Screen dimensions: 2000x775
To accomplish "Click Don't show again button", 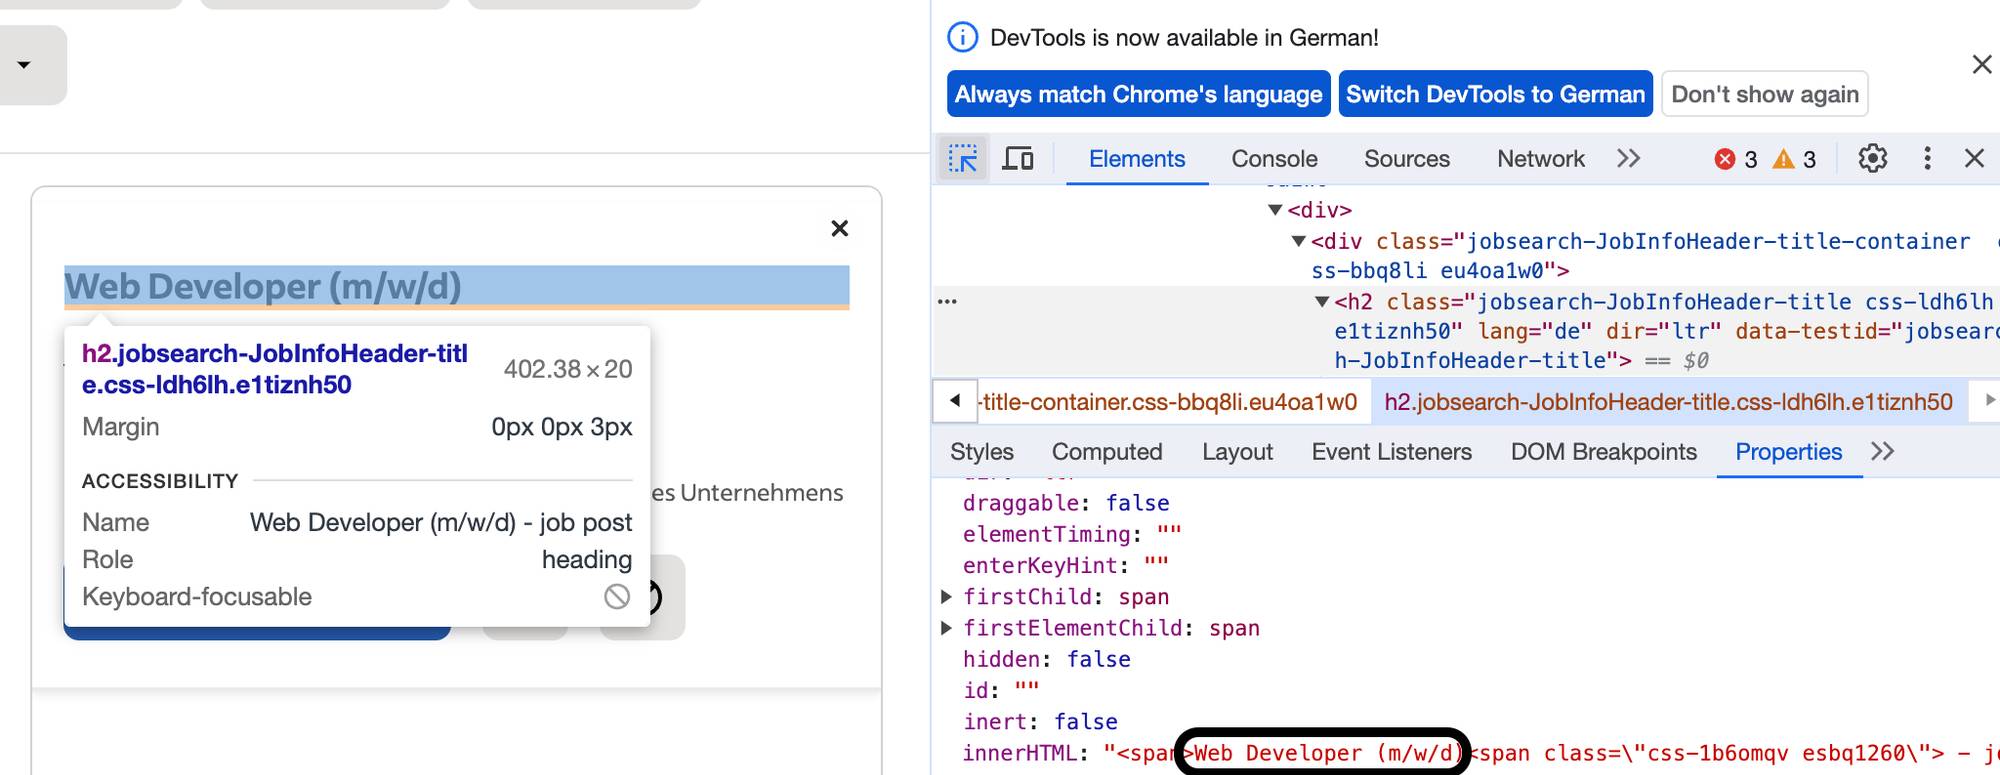I will [1764, 94].
